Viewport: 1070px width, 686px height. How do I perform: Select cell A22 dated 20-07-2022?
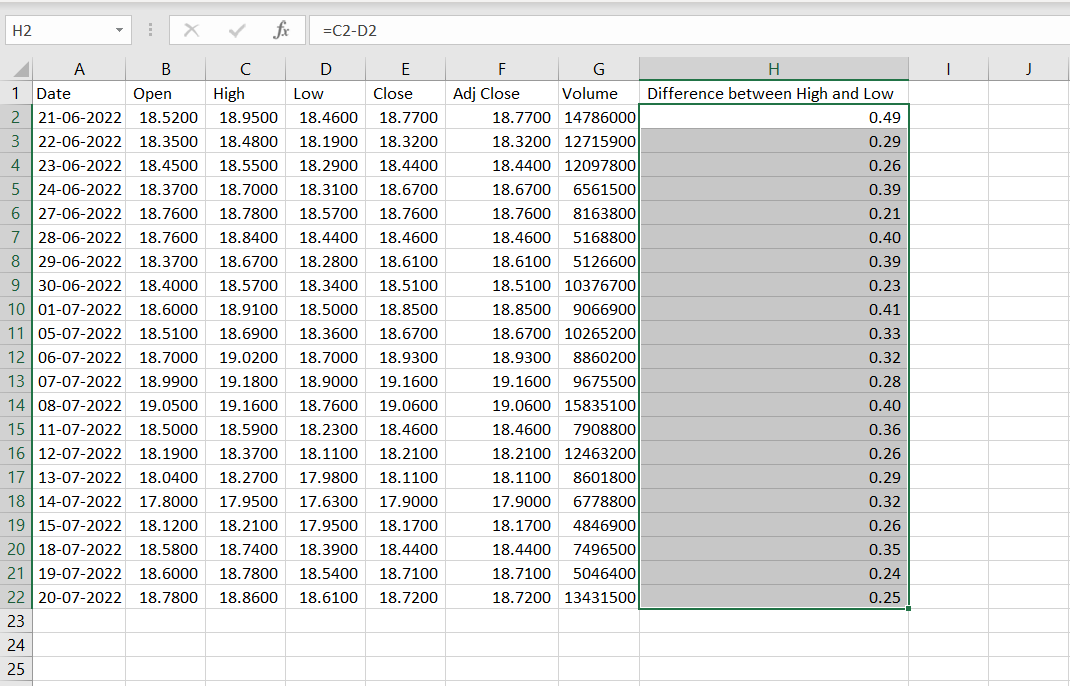[x=79, y=597]
